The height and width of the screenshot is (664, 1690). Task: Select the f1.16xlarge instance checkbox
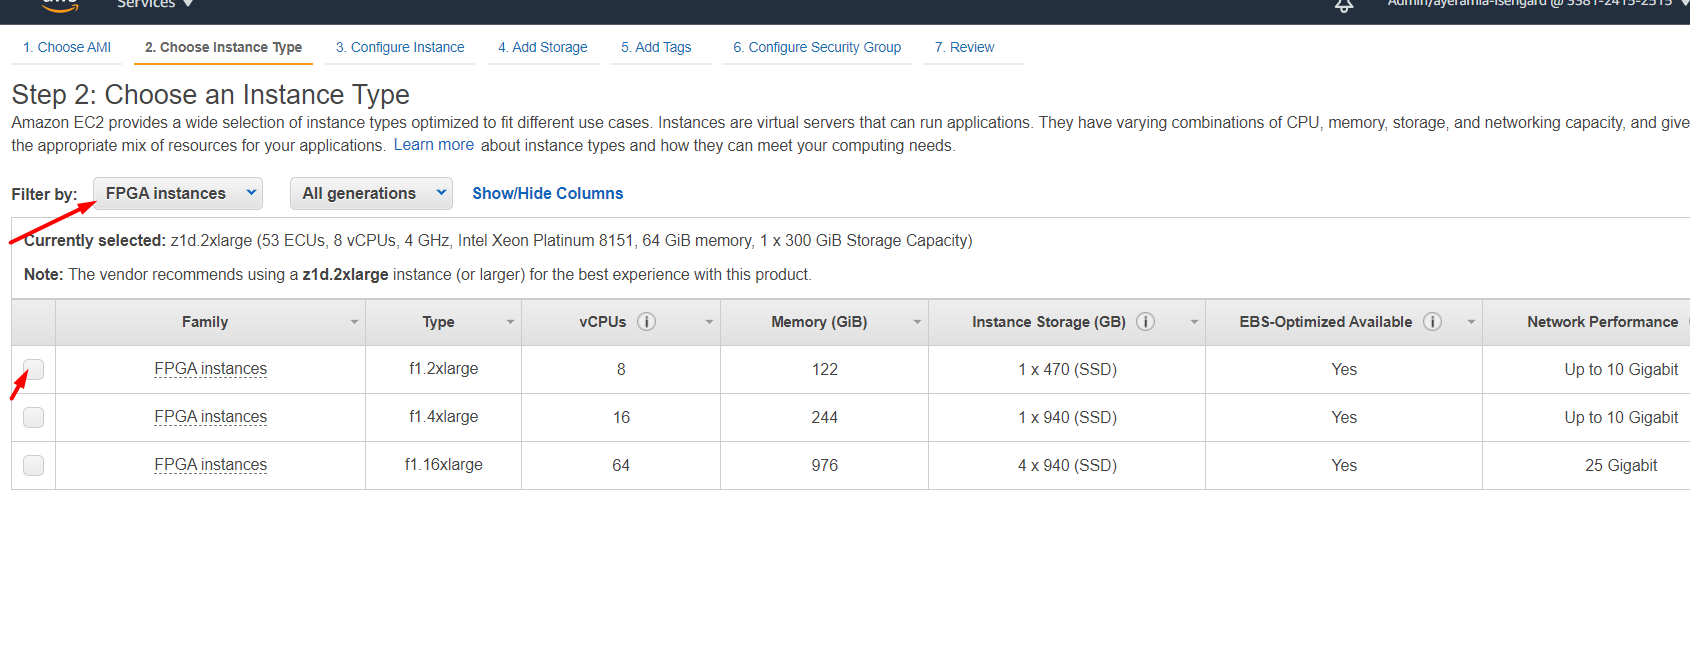tap(33, 465)
